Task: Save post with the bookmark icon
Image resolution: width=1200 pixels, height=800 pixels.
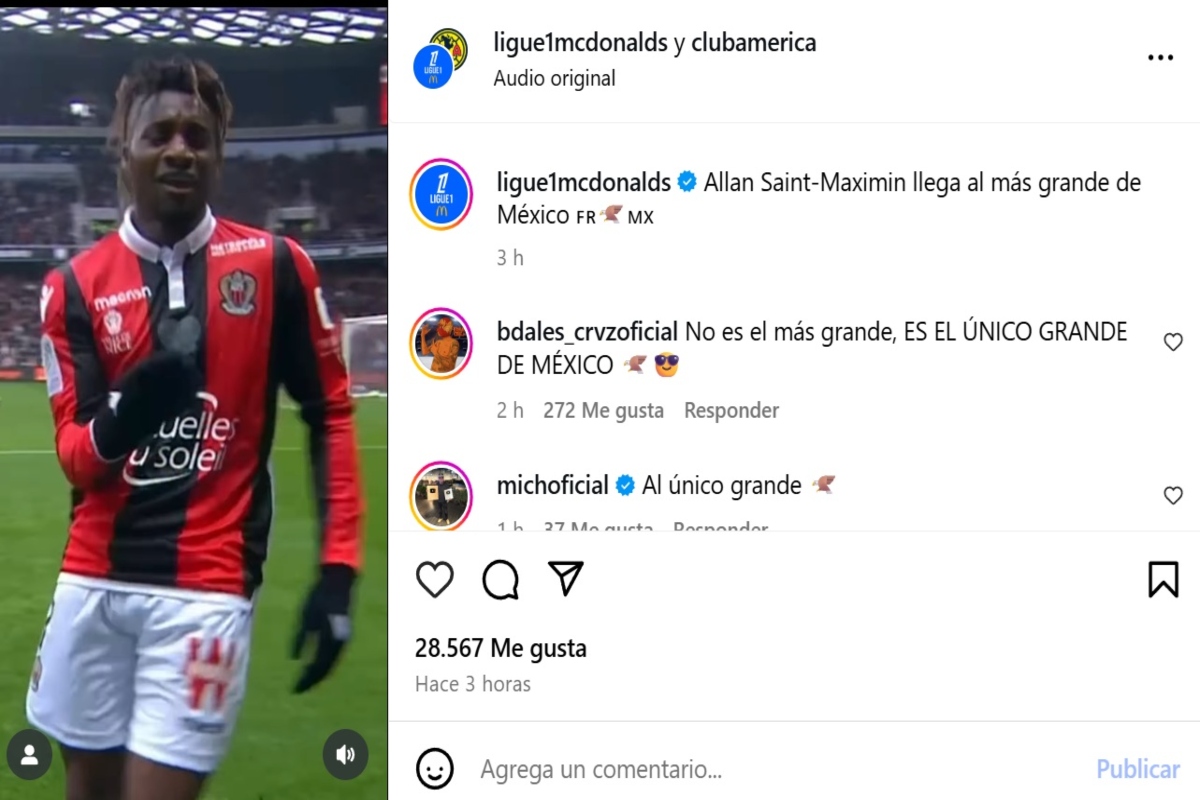Action: [1163, 580]
